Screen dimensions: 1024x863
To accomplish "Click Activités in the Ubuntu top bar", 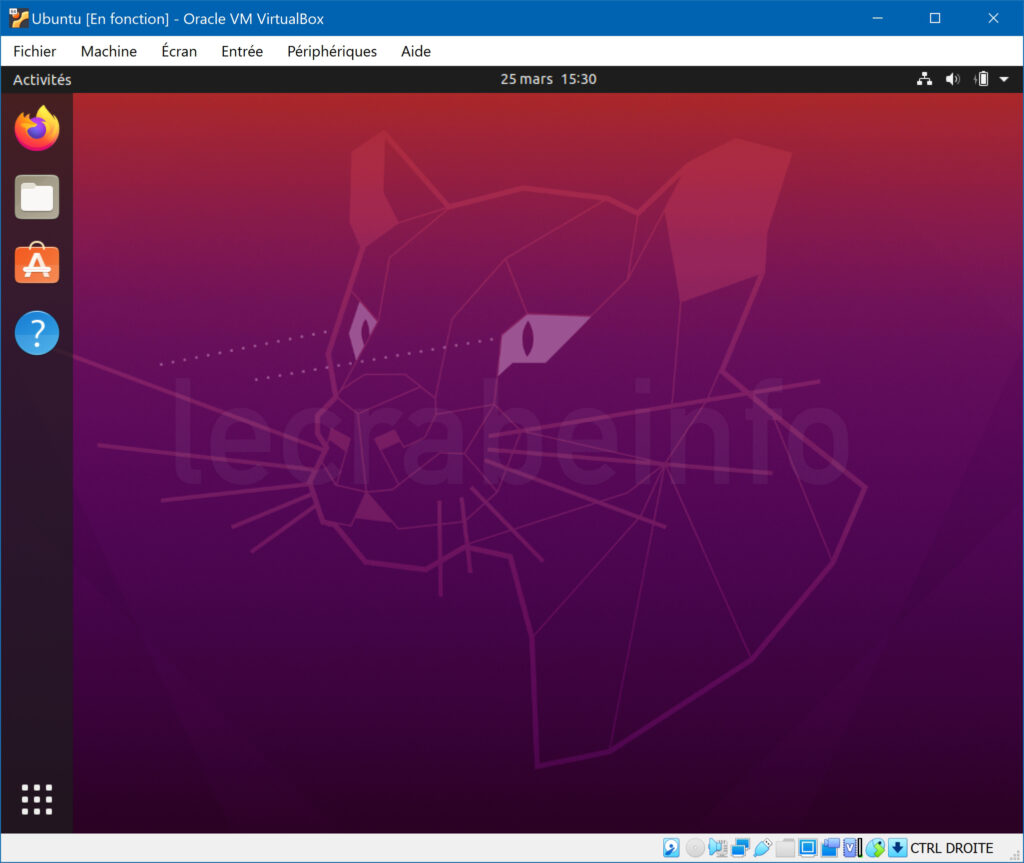I will point(42,79).
